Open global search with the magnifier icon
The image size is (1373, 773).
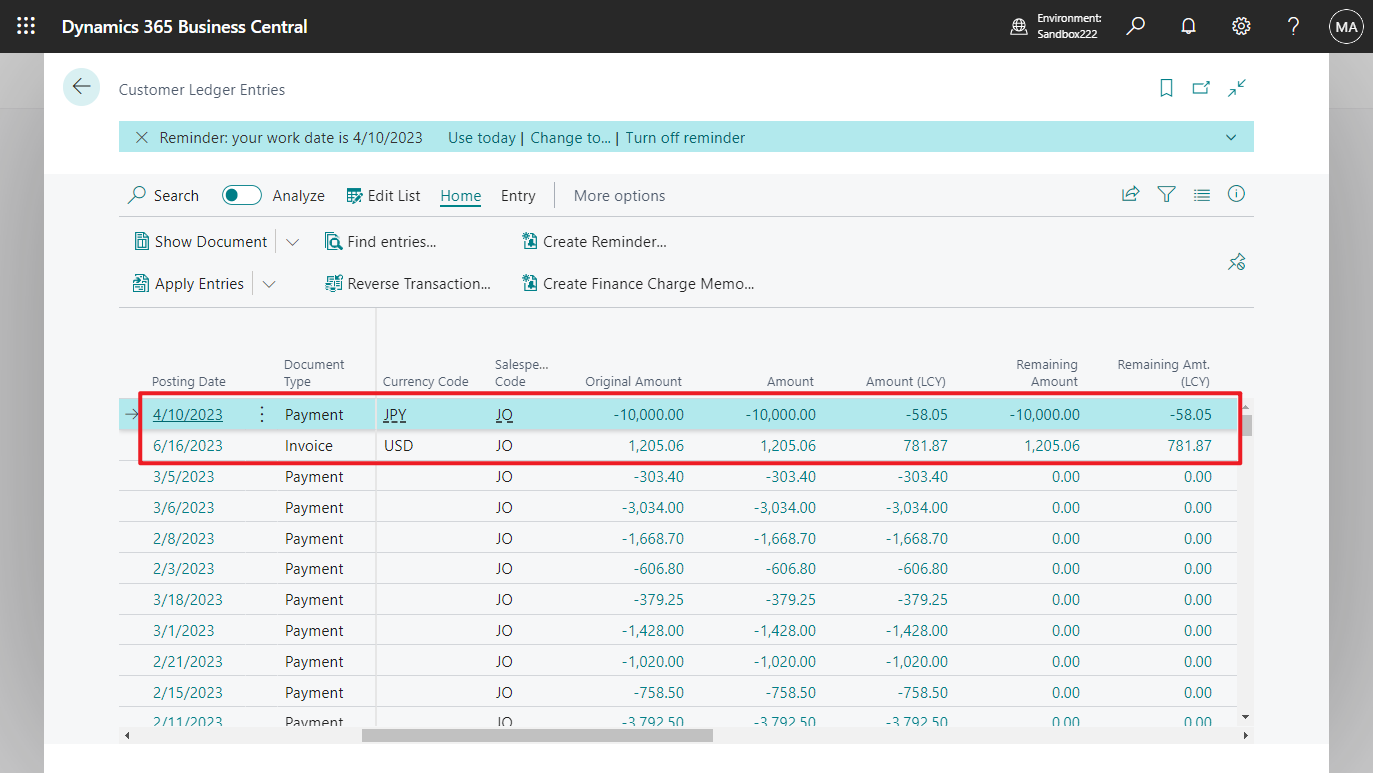1135,26
